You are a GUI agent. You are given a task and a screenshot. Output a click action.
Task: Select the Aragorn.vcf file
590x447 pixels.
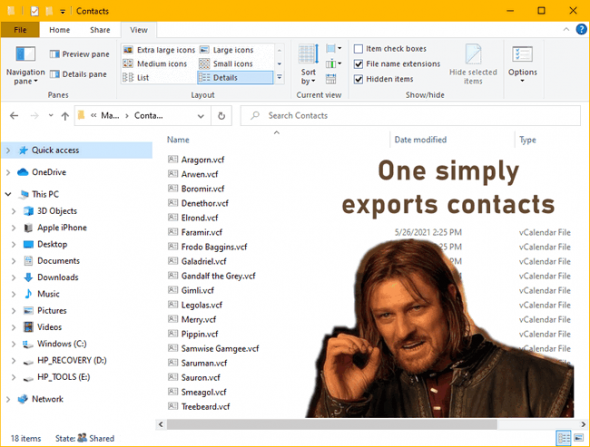click(x=202, y=160)
